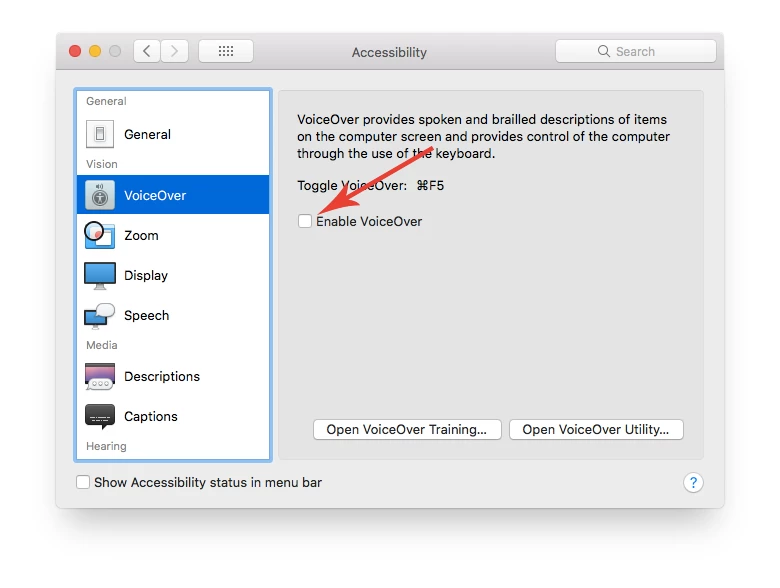Click the red close window button
The height and width of the screenshot is (588, 780).
[75, 51]
